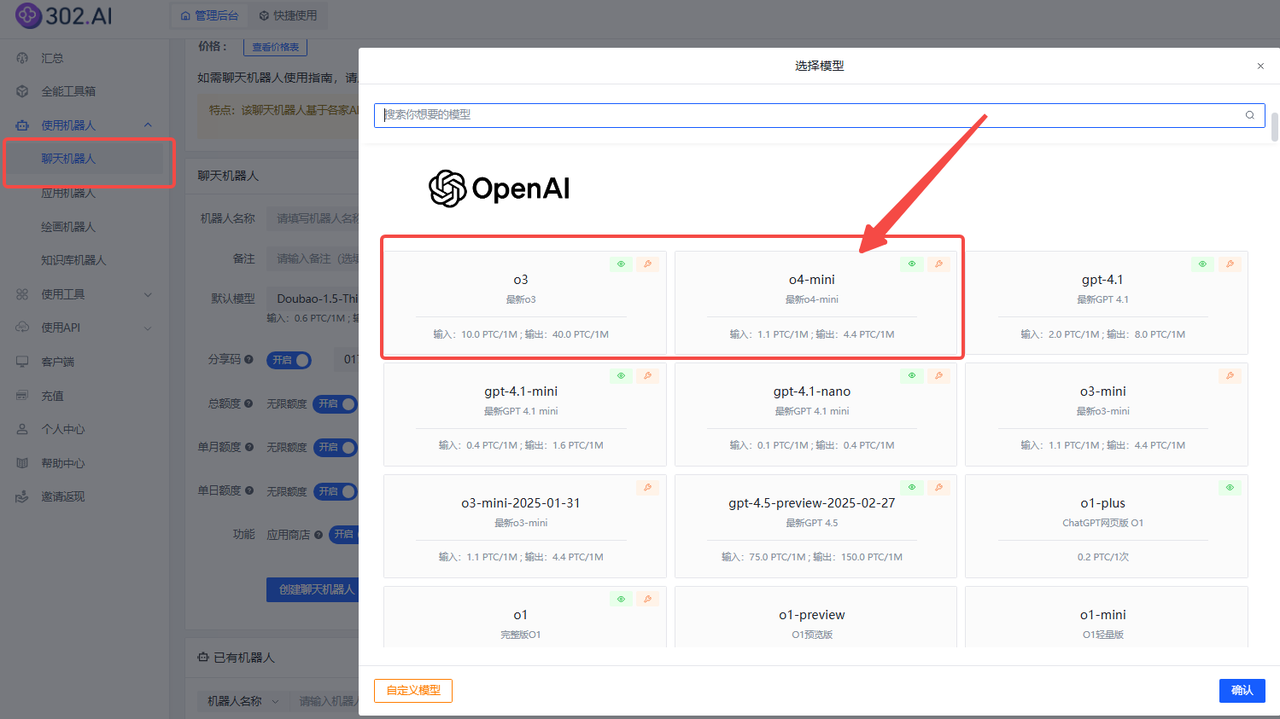Toggle the 单月额度 unlimited switch

point(335,447)
